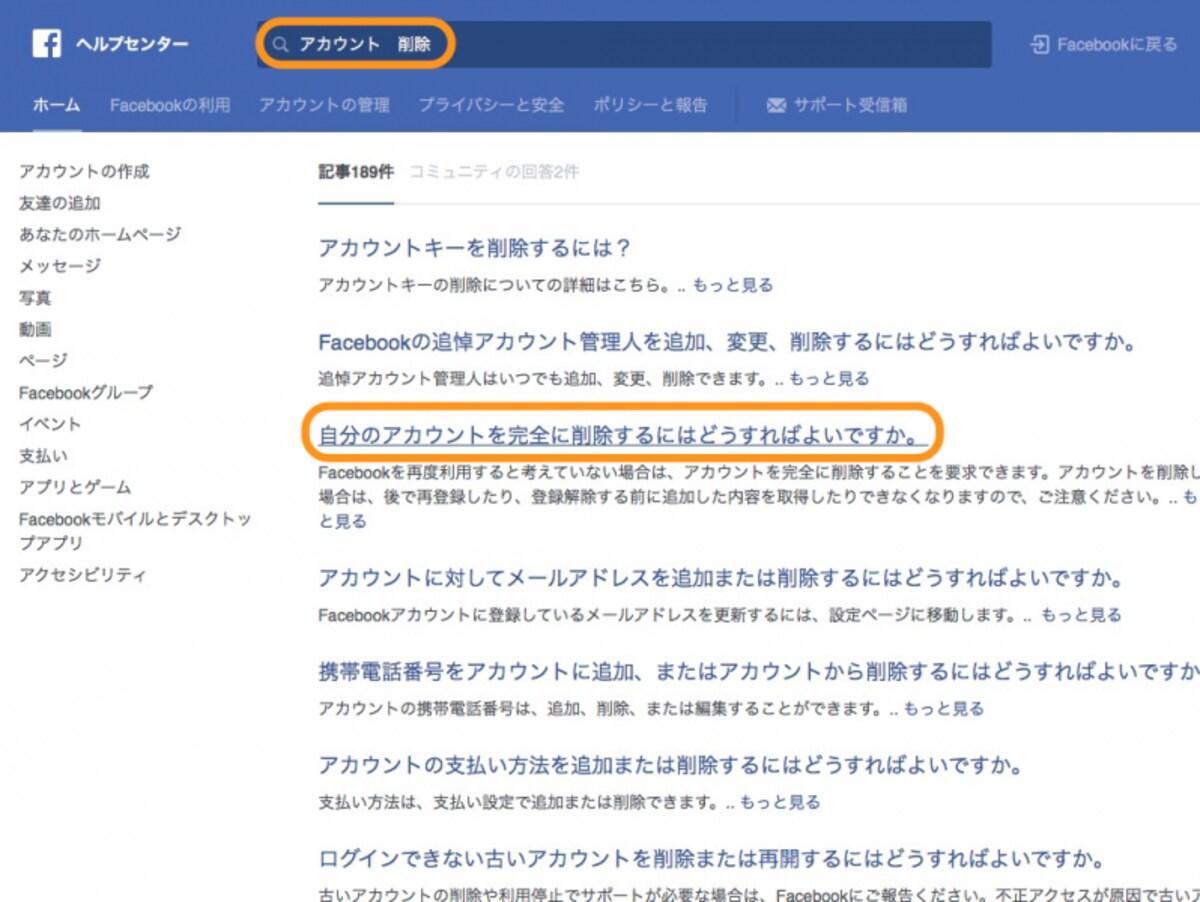Open article ログインできない古いアカウントを削除
1200x902 pixels.
coord(712,860)
